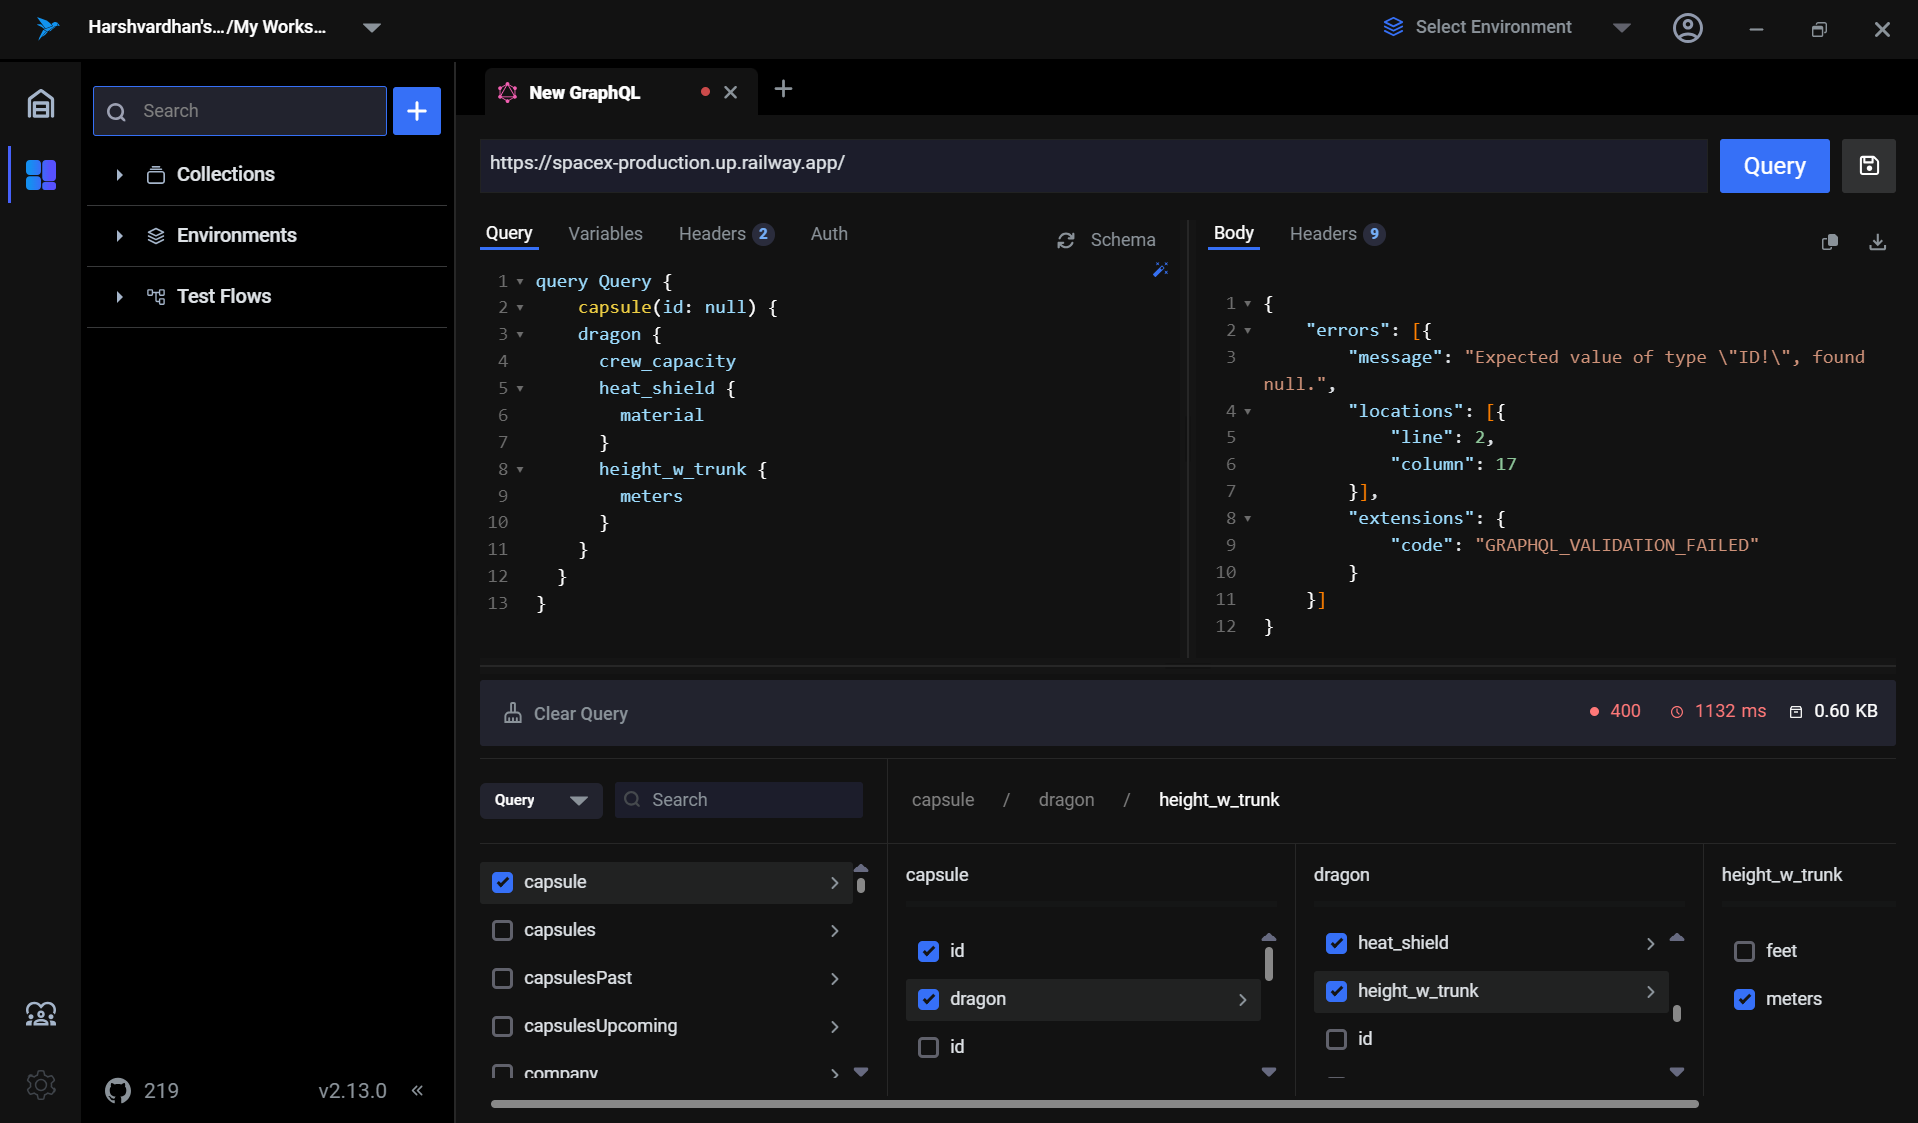
Task: Open the response Headers tab
Action: point(1337,234)
